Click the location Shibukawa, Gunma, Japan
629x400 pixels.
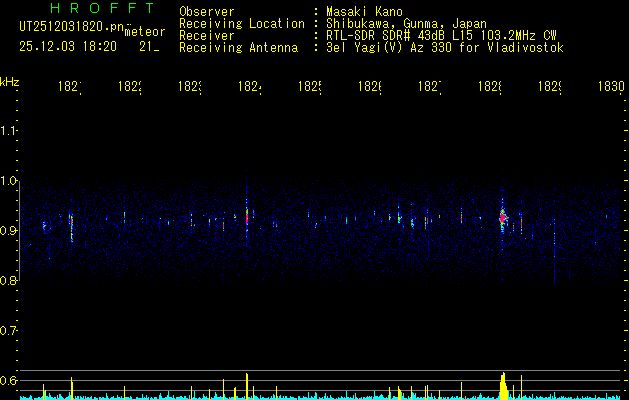pyautogui.click(x=406, y=24)
